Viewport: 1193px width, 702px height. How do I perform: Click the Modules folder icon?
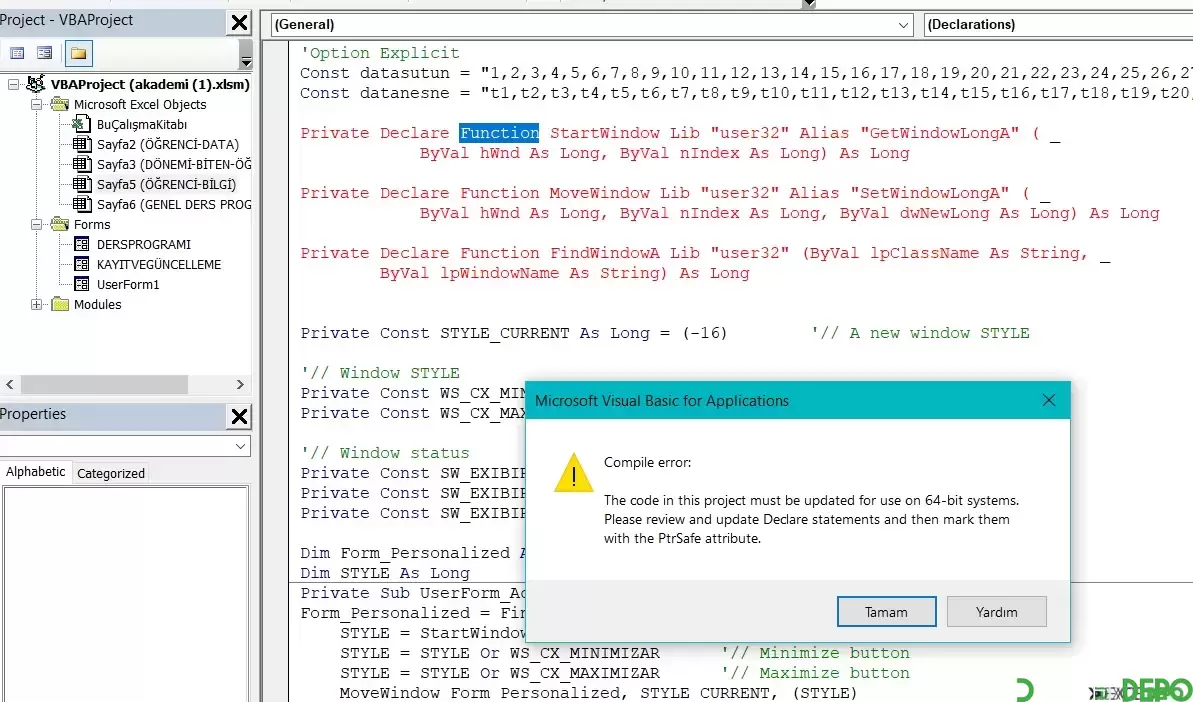tap(59, 304)
